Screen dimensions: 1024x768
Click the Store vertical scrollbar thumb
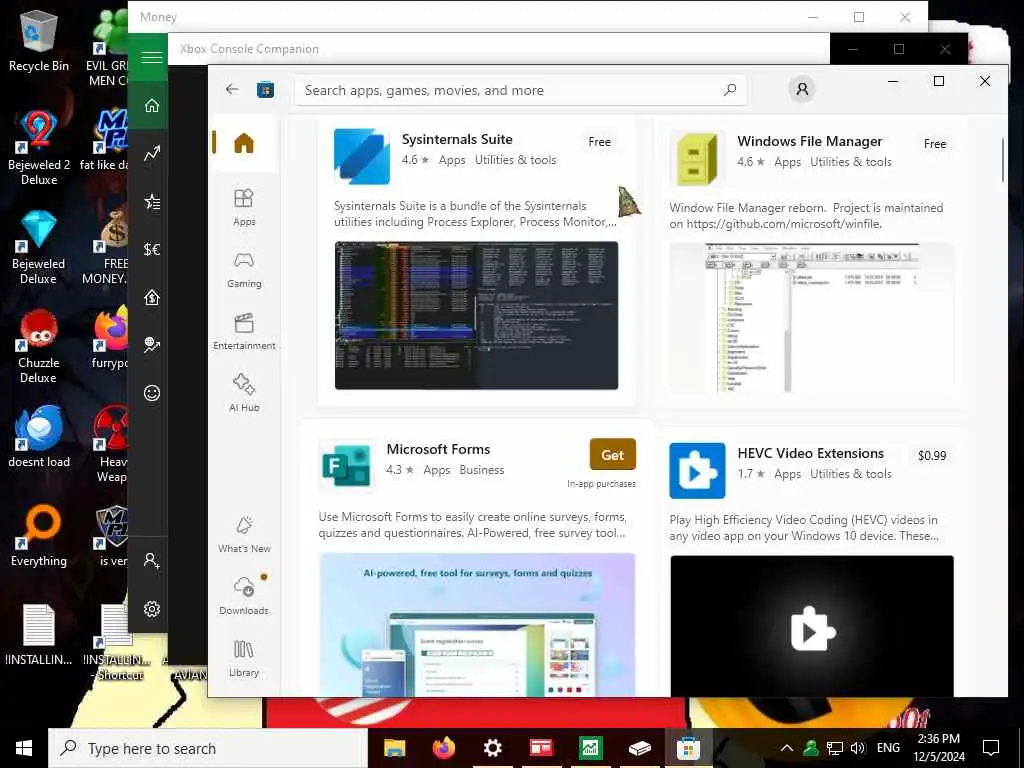pyautogui.click(x=1002, y=159)
